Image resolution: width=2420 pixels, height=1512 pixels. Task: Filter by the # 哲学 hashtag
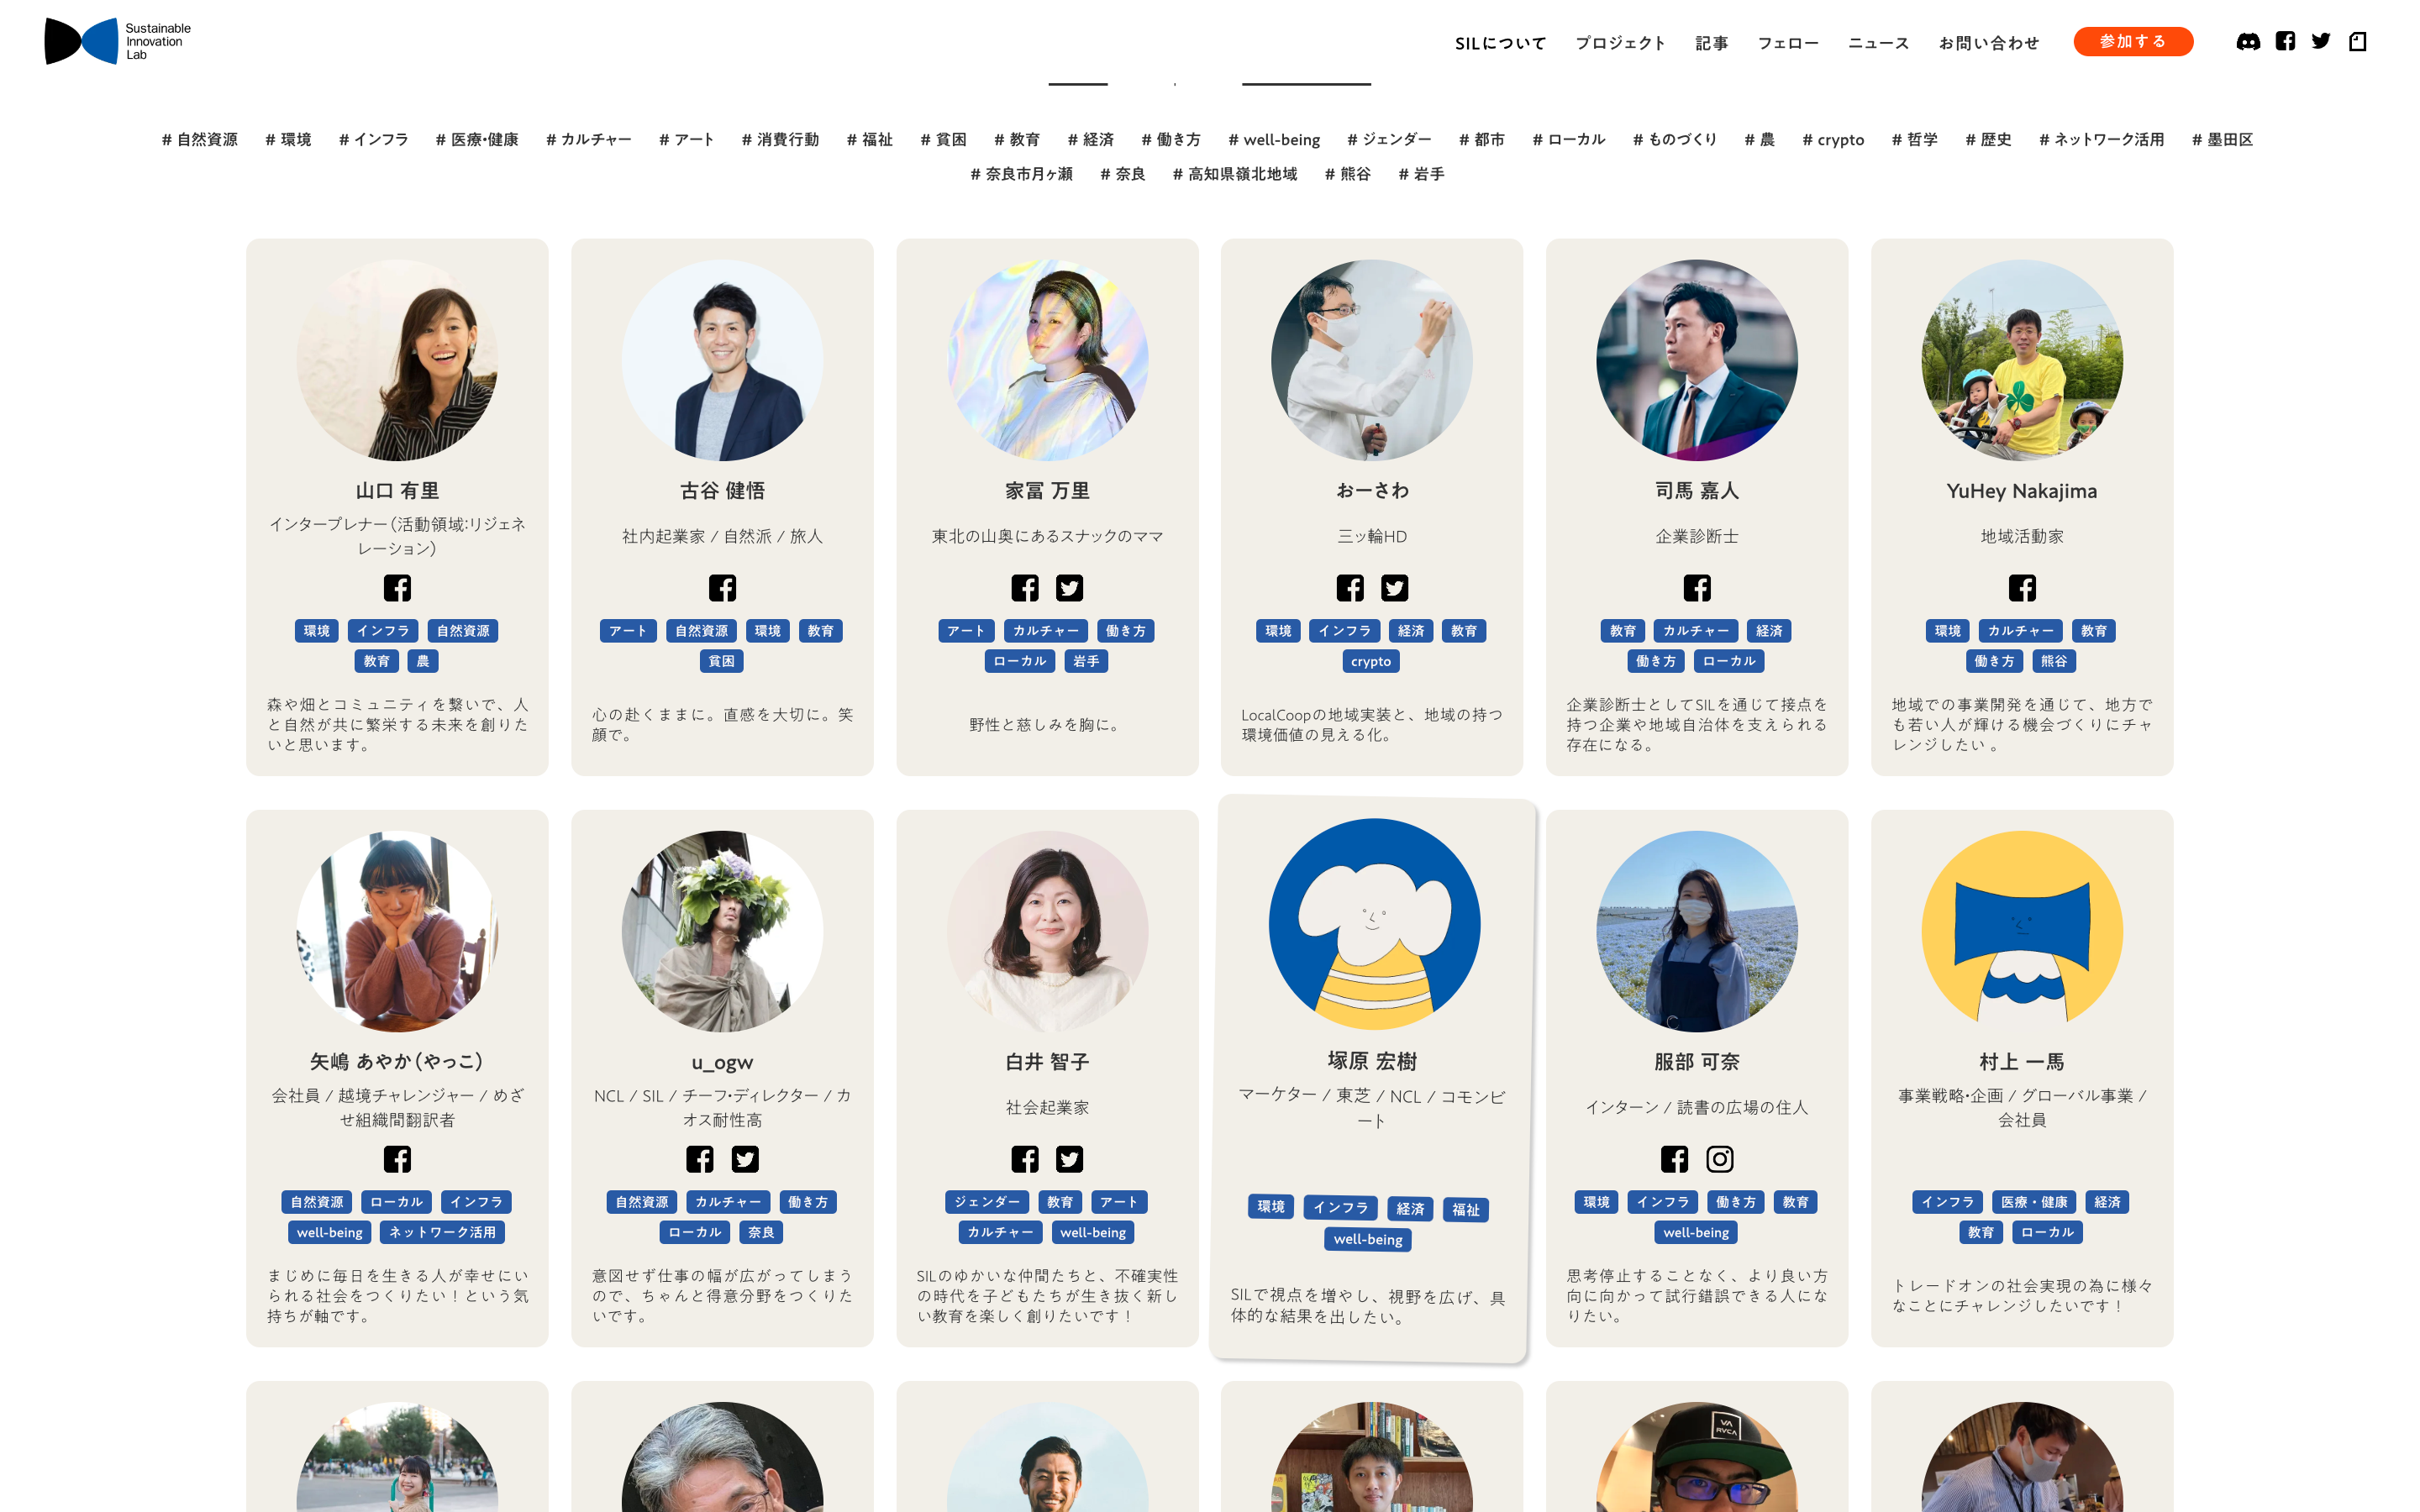pos(1914,140)
